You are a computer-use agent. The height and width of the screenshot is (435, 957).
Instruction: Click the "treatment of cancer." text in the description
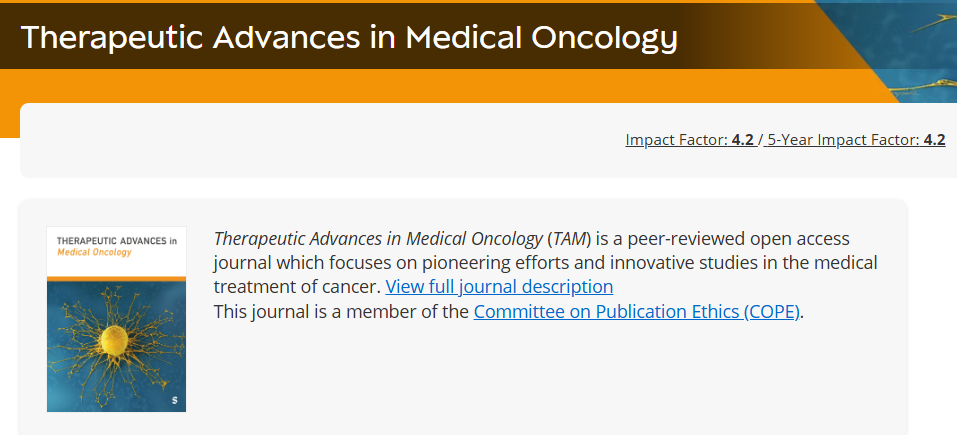click(297, 287)
